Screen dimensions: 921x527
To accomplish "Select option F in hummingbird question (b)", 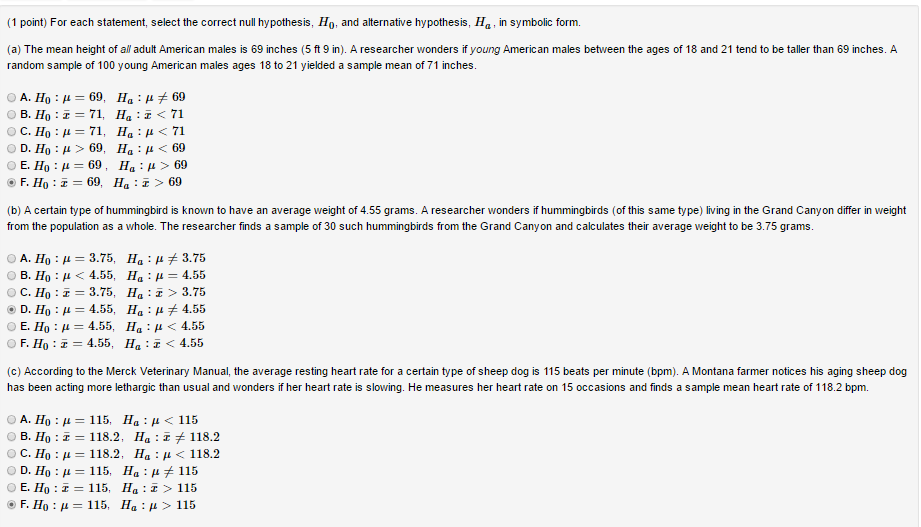I will pyautogui.click(x=11, y=343).
